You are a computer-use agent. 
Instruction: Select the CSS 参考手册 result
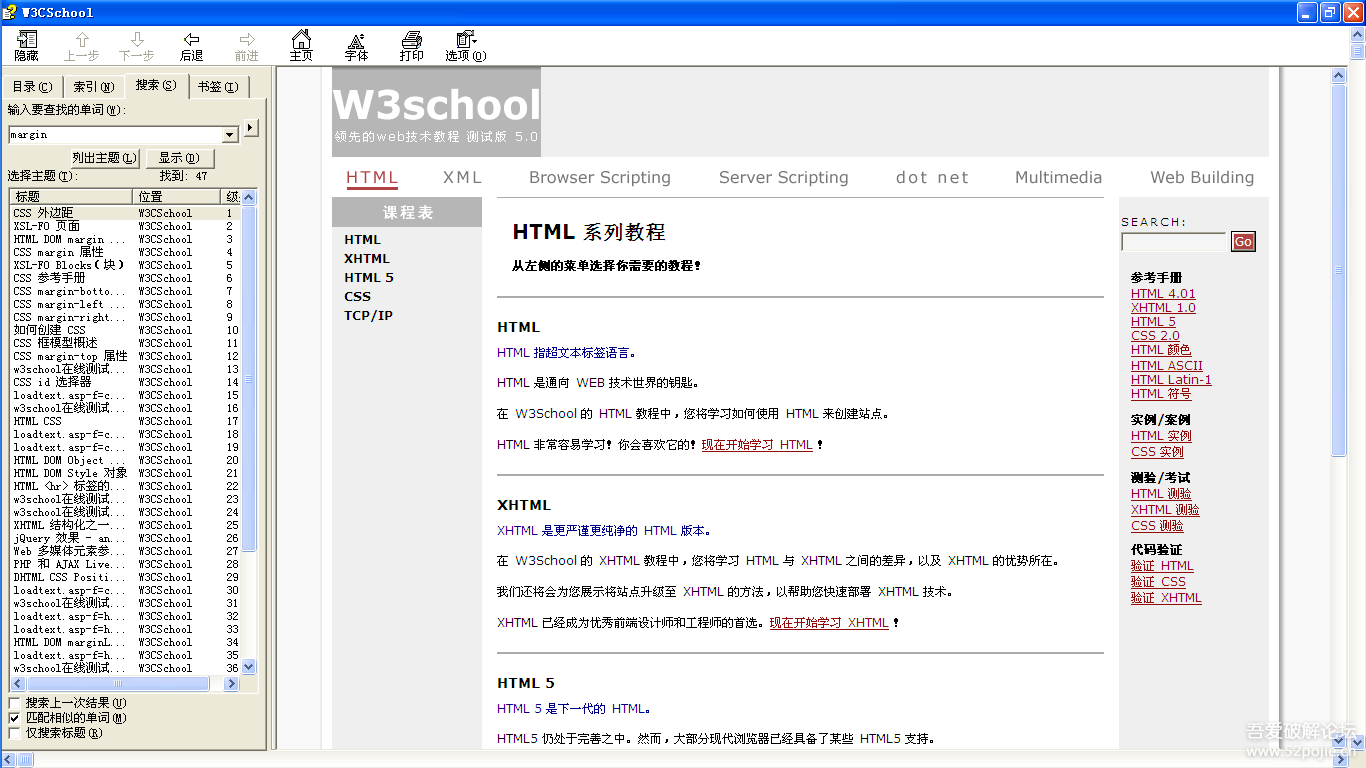124,278
